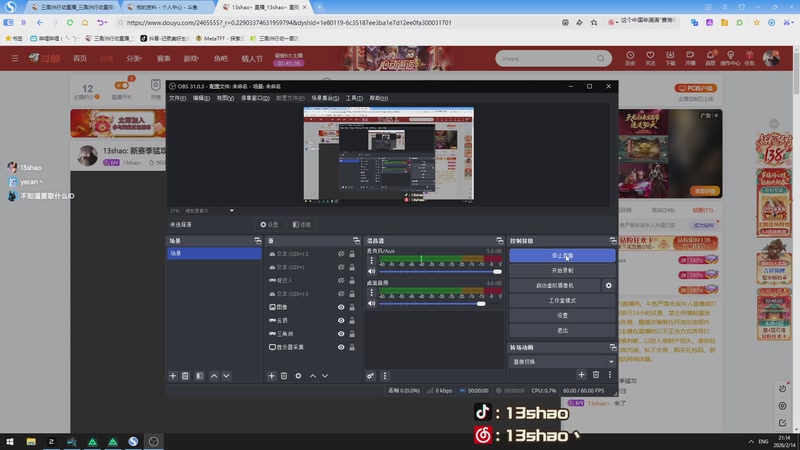
Task: Show the 文本 (GDI+) 2 source
Action: [x=341, y=254]
